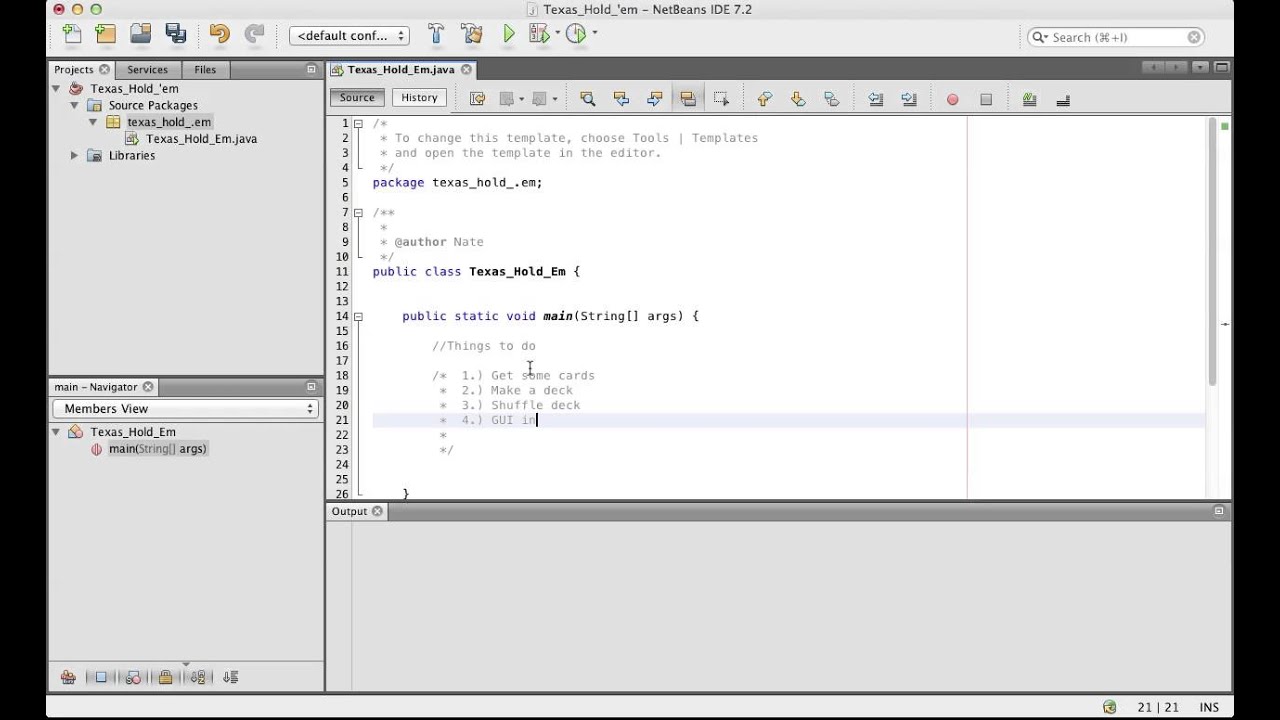Click Toggle Bookmark icon
The image size is (1280, 720).
(x=831, y=99)
